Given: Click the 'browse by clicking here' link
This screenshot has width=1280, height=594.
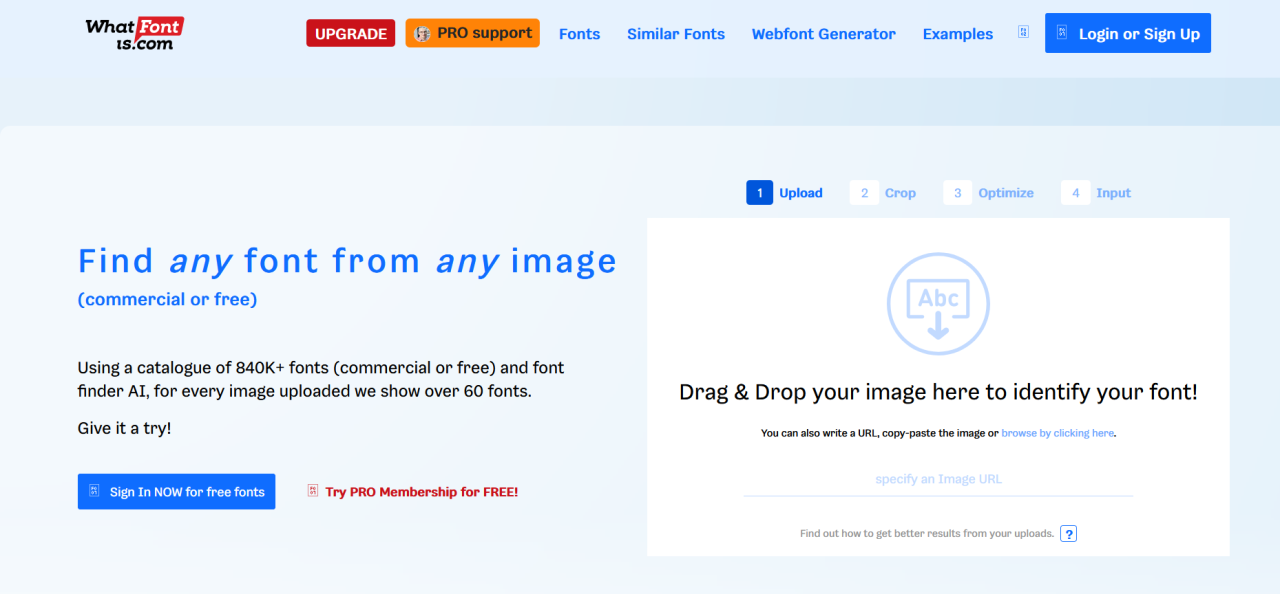Looking at the screenshot, I should pos(1057,433).
